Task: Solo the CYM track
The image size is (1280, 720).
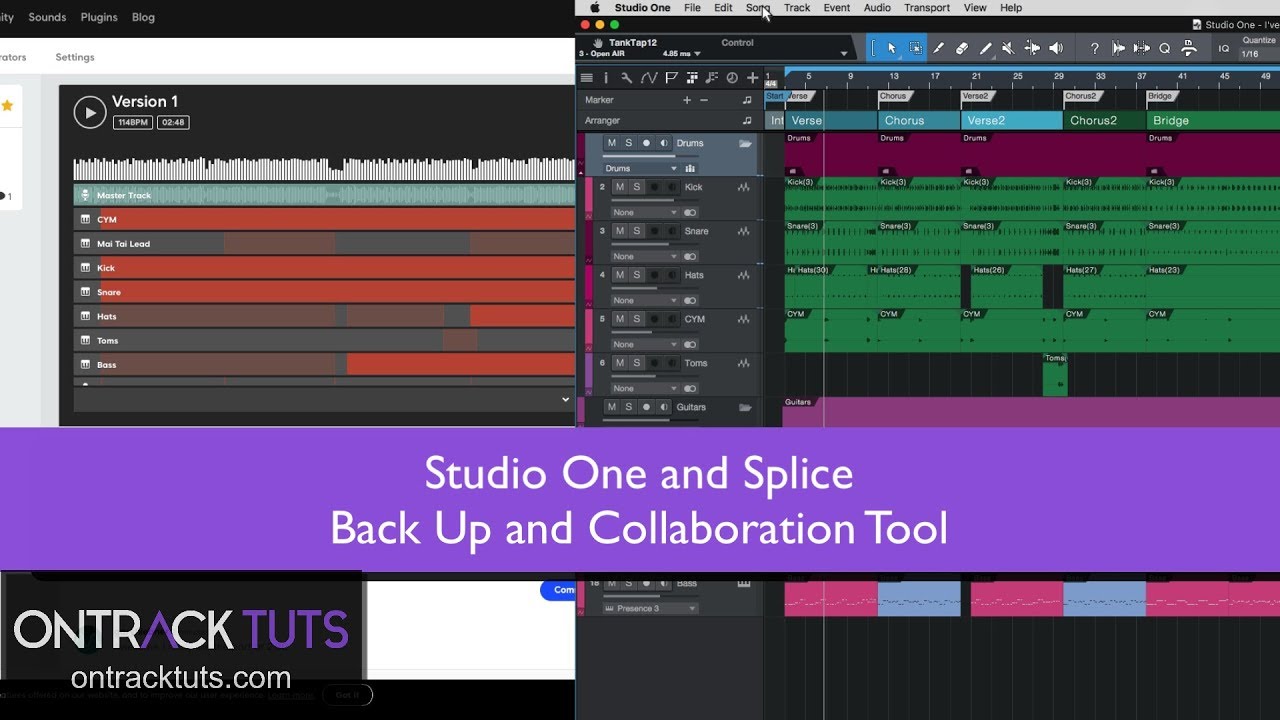Action: [636, 319]
